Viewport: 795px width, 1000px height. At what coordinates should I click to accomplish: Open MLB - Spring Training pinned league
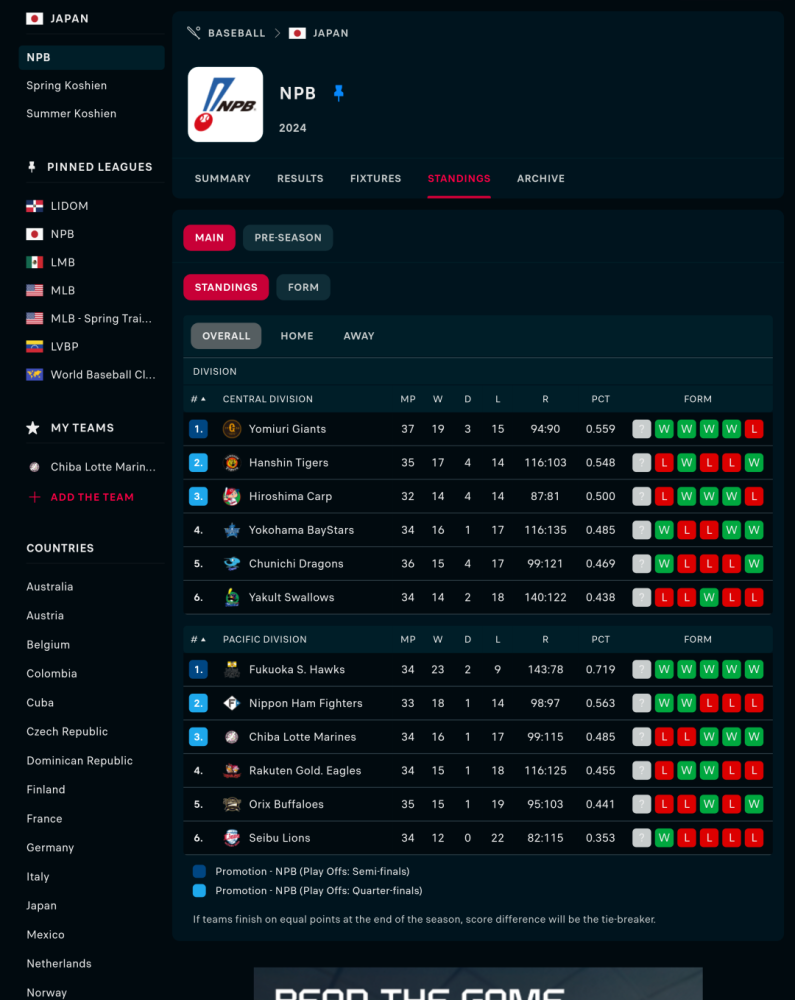(x=101, y=318)
